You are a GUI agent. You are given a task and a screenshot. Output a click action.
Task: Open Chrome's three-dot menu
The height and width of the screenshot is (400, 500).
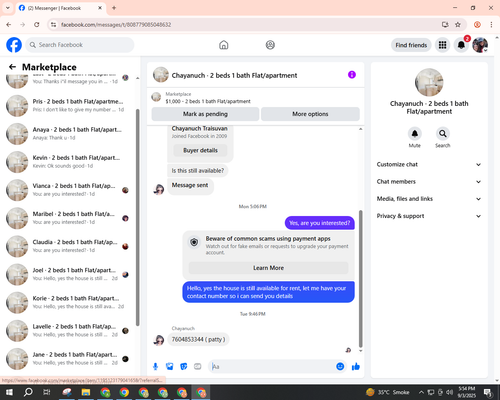pyautogui.click(x=491, y=25)
